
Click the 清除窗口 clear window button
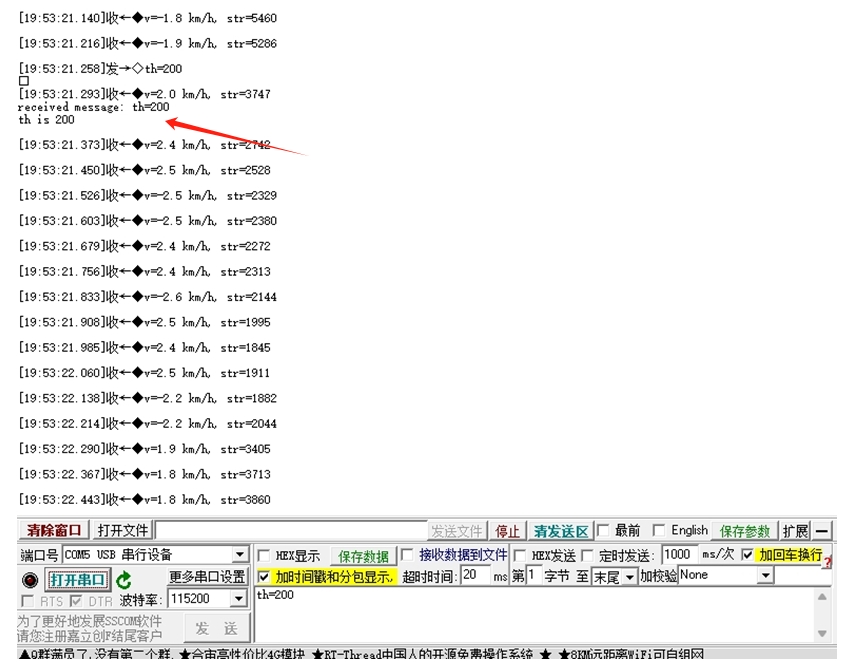coord(54,530)
